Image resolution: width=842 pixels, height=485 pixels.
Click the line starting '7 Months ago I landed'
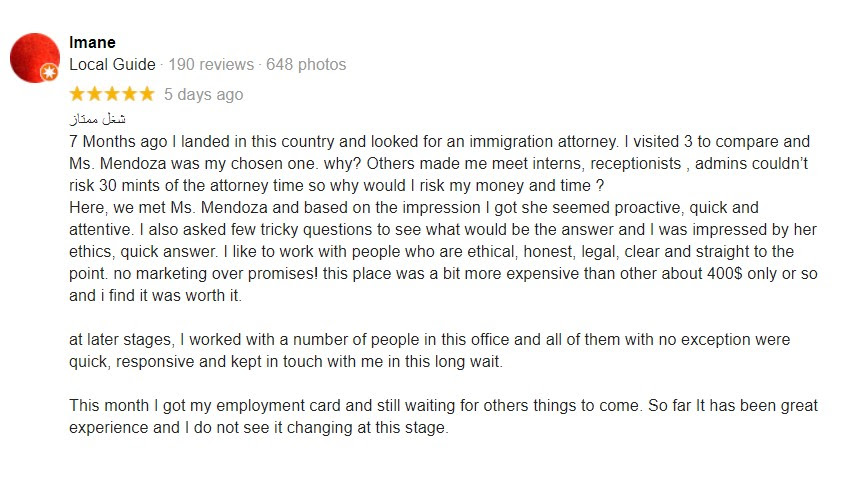coord(439,142)
